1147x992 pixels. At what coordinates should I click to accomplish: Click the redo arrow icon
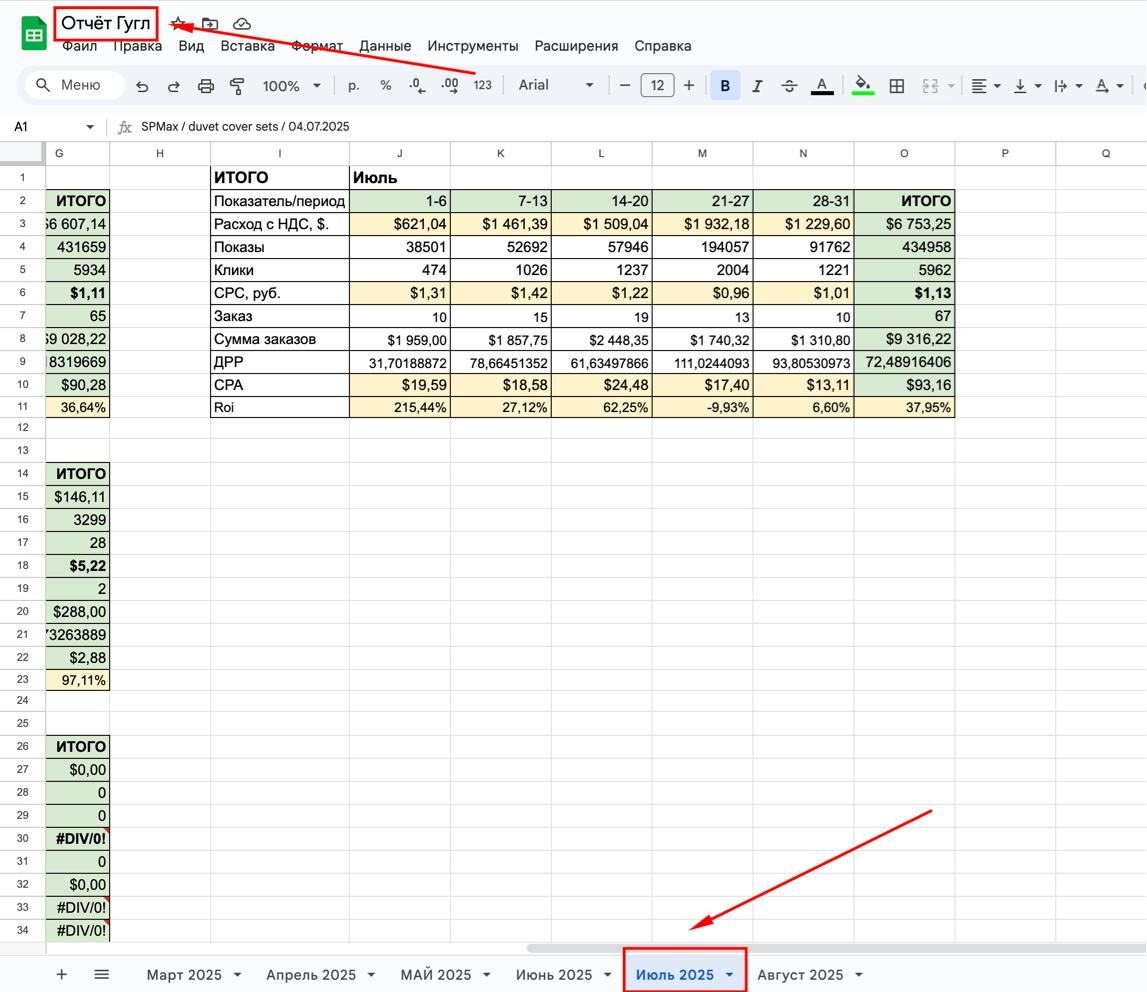click(173, 86)
